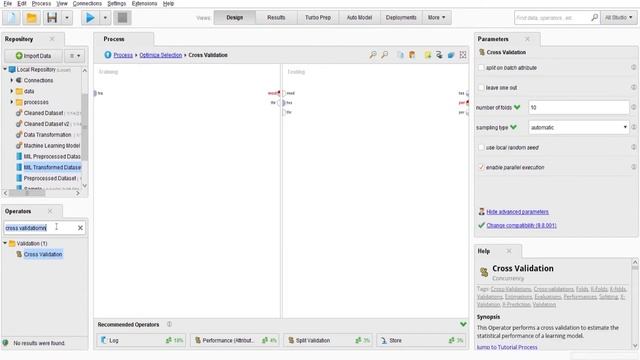640x360 pixels.
Task: Clear the operators search with the X icon
Action: (80, 228)
